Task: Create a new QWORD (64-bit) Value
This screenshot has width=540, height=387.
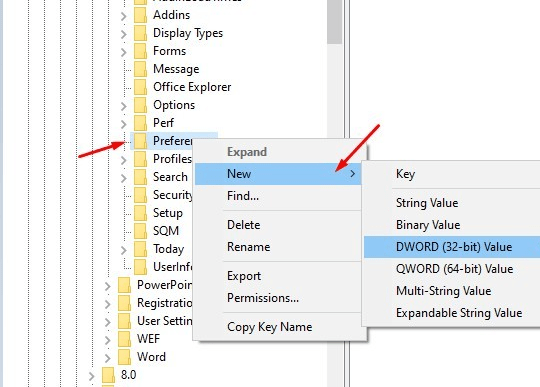Action: tap(452, 269)
